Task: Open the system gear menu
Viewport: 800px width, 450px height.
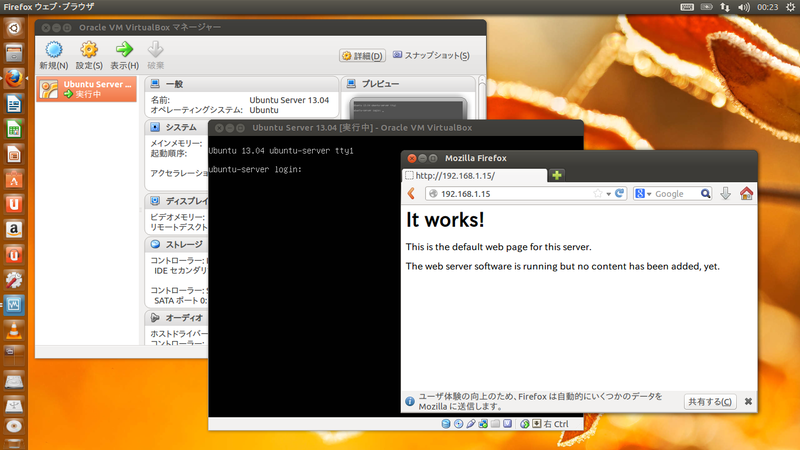Action: [790, 7]
